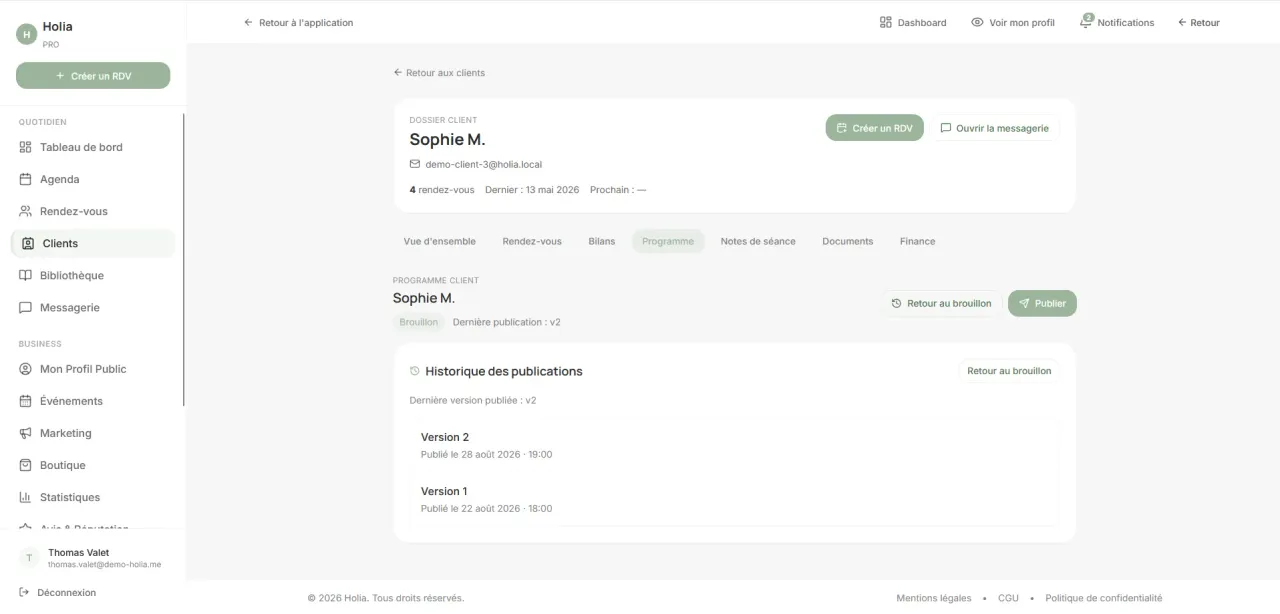This screenshot has height=614, width=1280.
Task: Open the Finance tab
Action: point(918,241)
